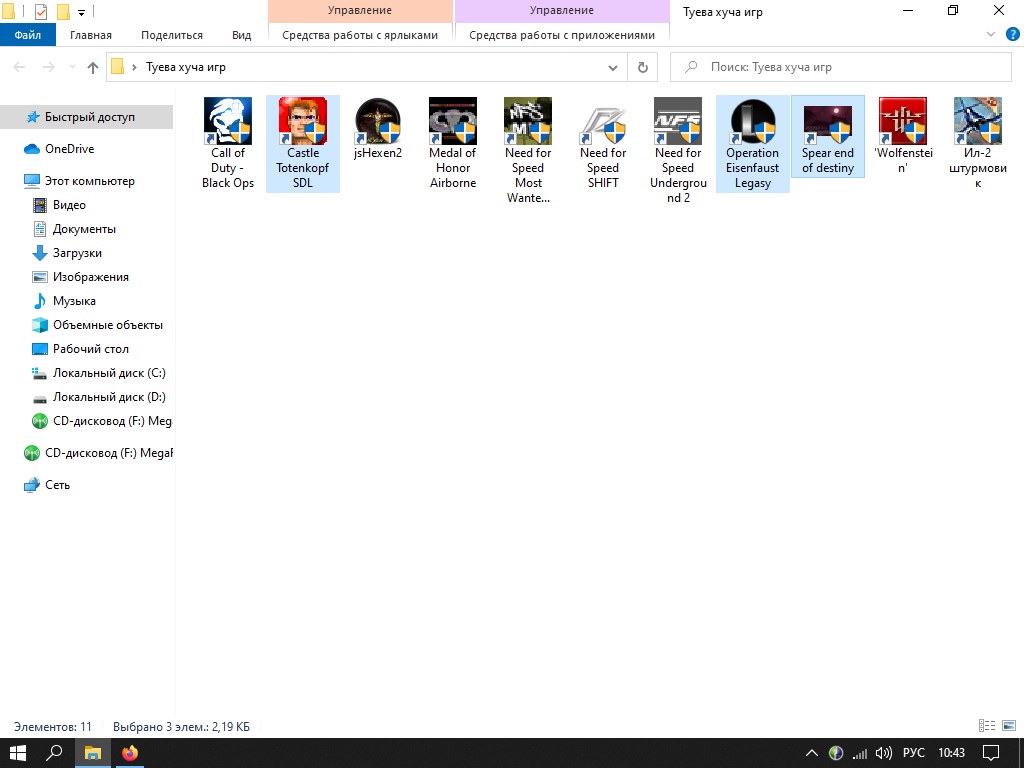Select the Need for Speed SHIFT shortcut
The height and width of the screenshot is (768, 1024).
click(603, 144)
